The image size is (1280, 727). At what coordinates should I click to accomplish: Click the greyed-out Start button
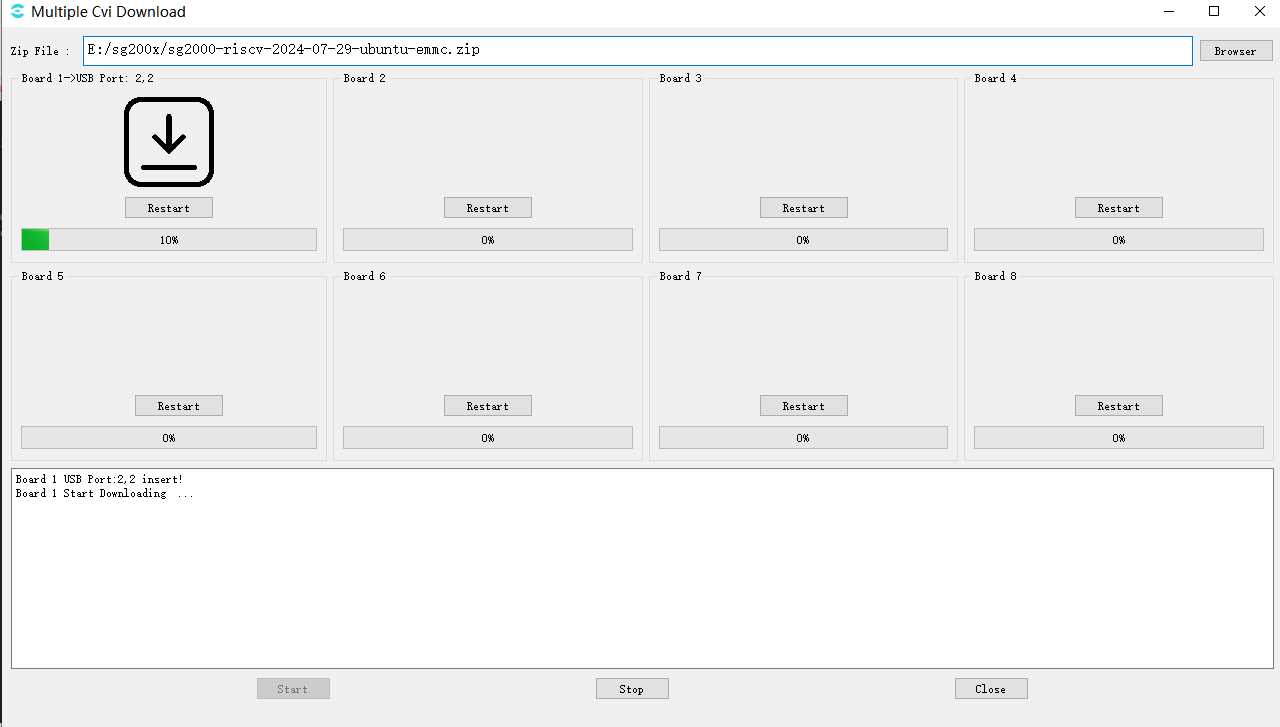(x=293, y=689)
